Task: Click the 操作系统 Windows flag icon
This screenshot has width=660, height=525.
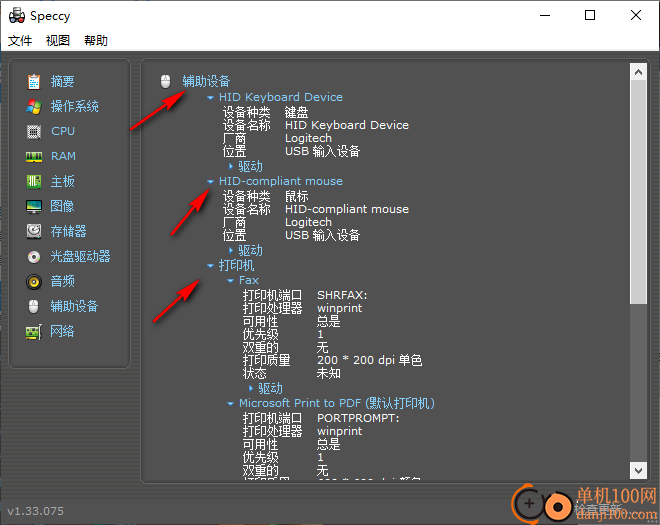Action: coord(34,107)
